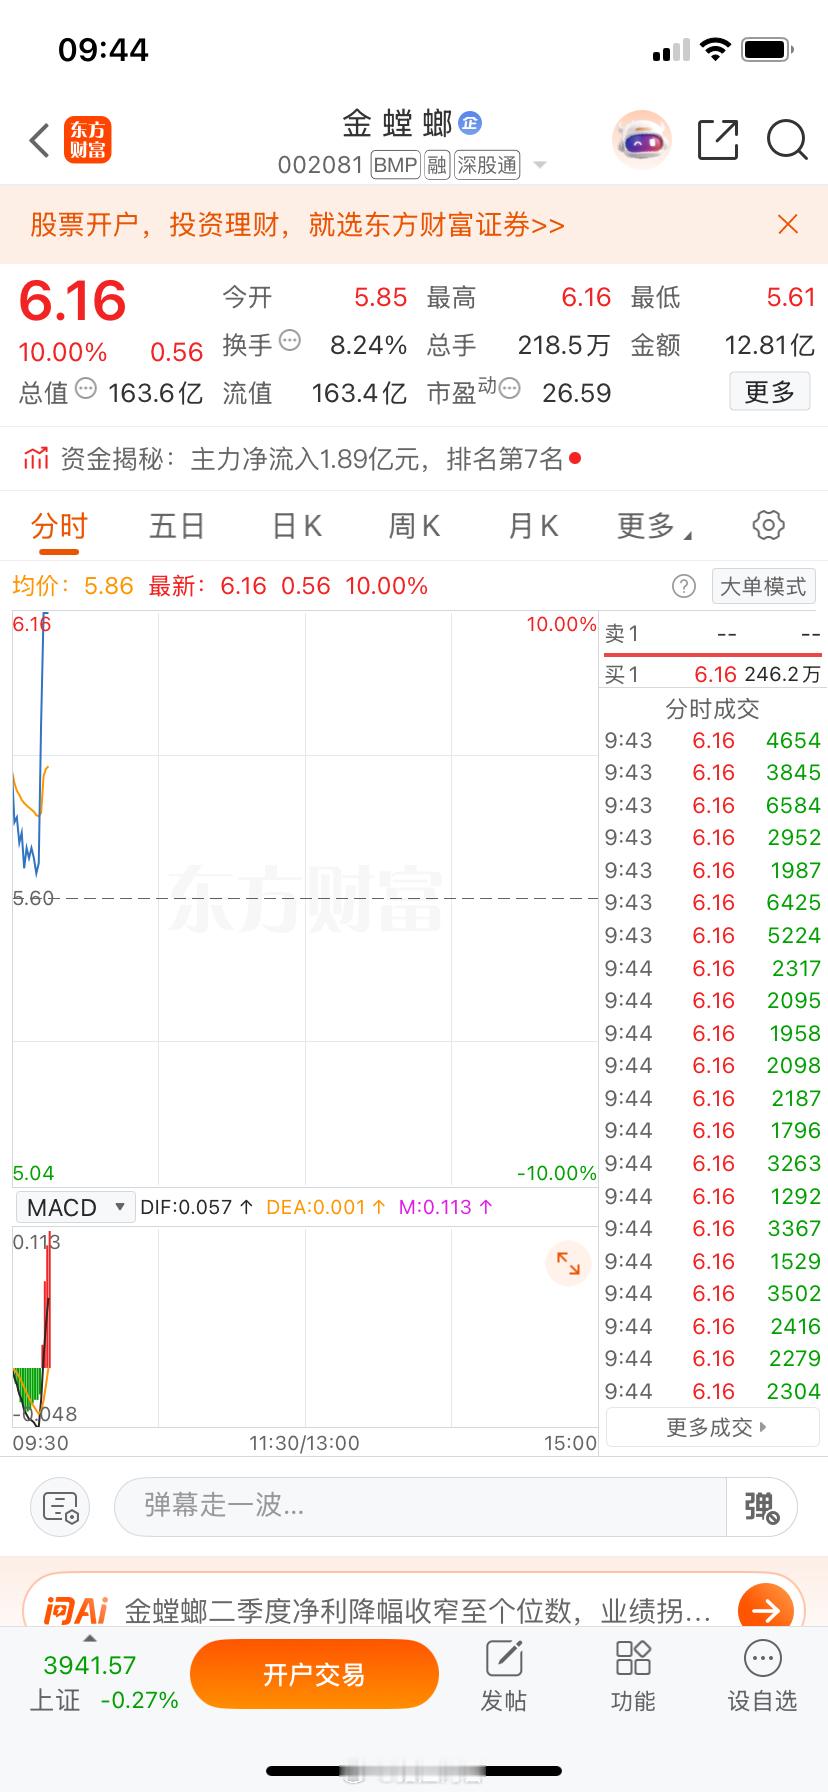The height and width of the screenshot is (1792, 828).
Task: Add stock via 设自选
Action: pos(762,1678)
